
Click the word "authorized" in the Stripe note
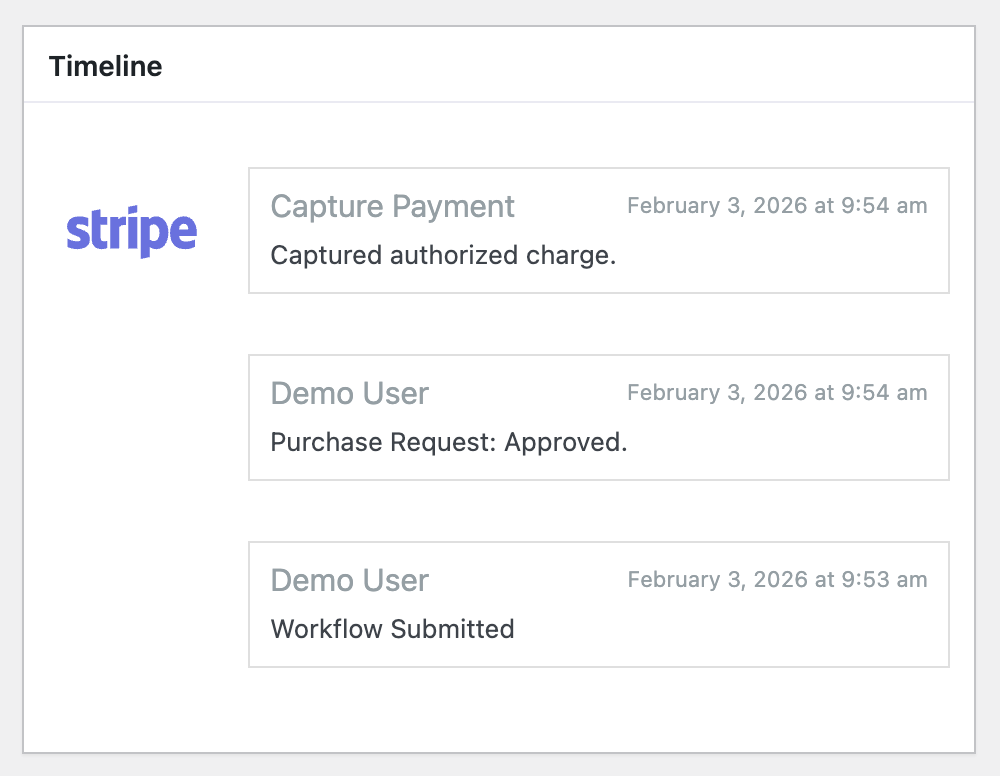point(455,255)
